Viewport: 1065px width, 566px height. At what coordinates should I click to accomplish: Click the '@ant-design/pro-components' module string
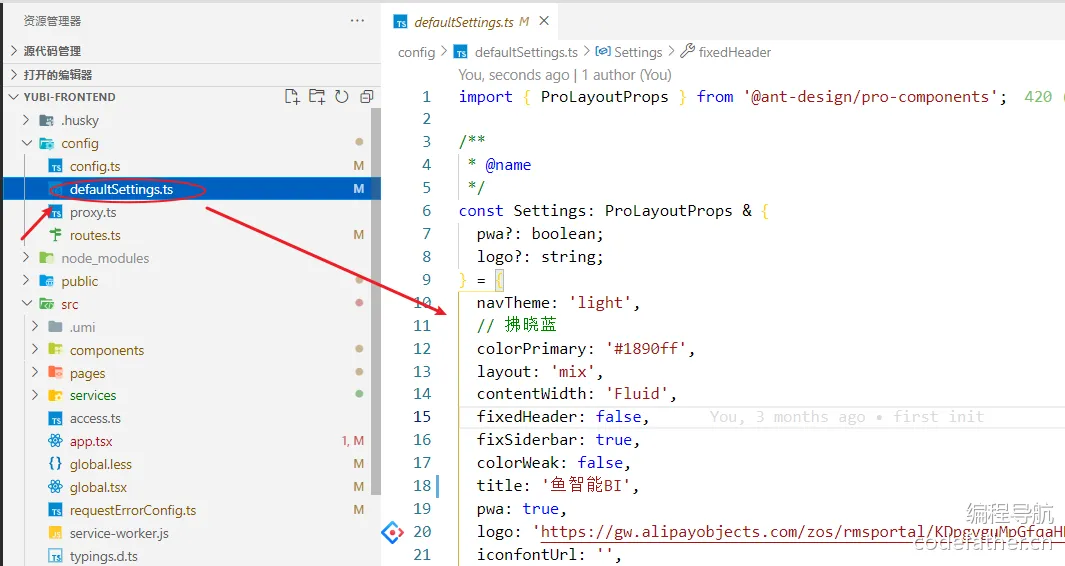tap(870, 97)
